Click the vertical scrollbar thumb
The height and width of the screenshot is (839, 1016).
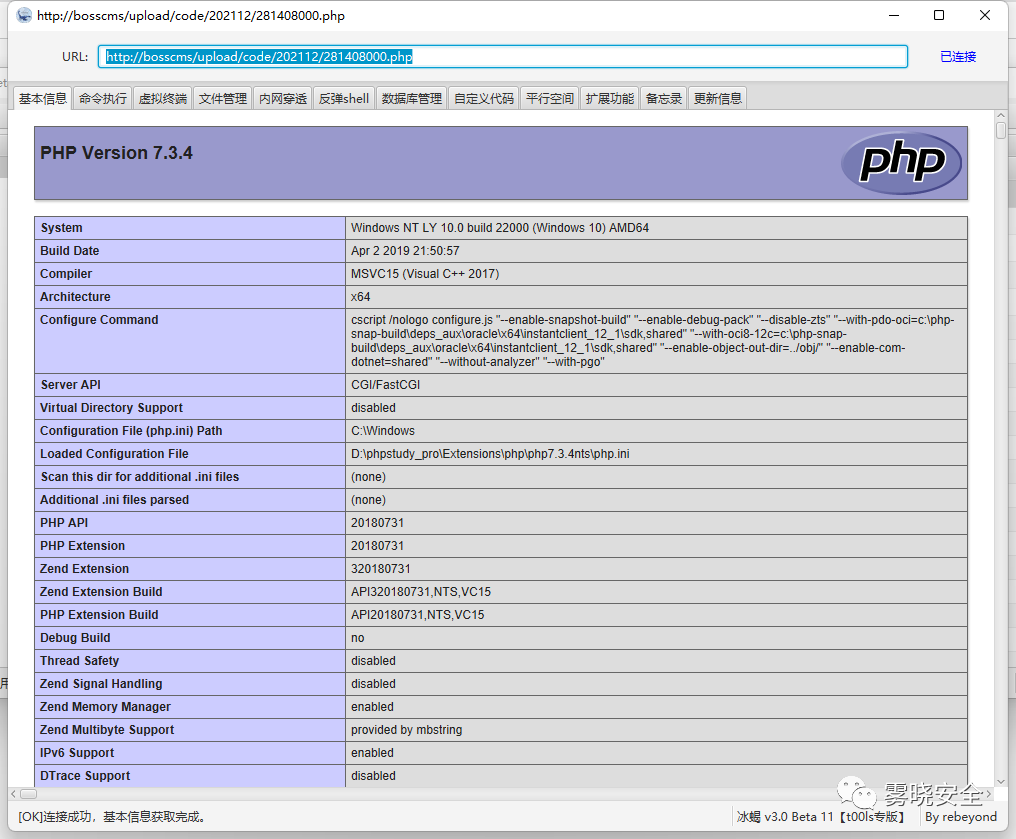1001,130
